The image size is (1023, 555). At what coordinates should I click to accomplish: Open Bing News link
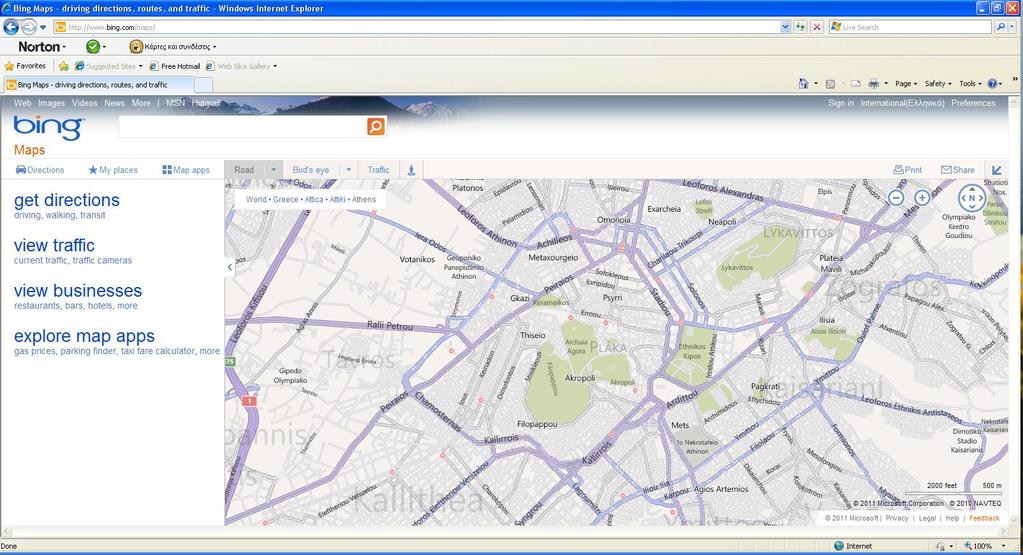[x=114, y=103]
